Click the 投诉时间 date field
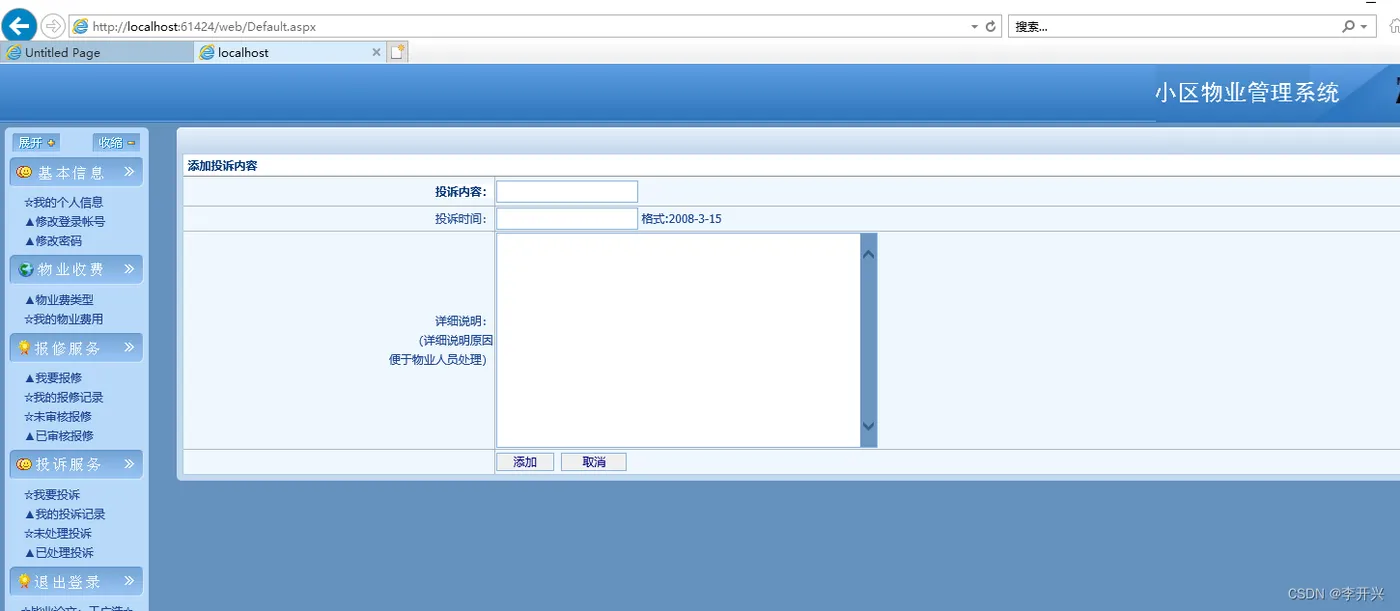This screenshot has width=1400, height=611. pos(567,218)
